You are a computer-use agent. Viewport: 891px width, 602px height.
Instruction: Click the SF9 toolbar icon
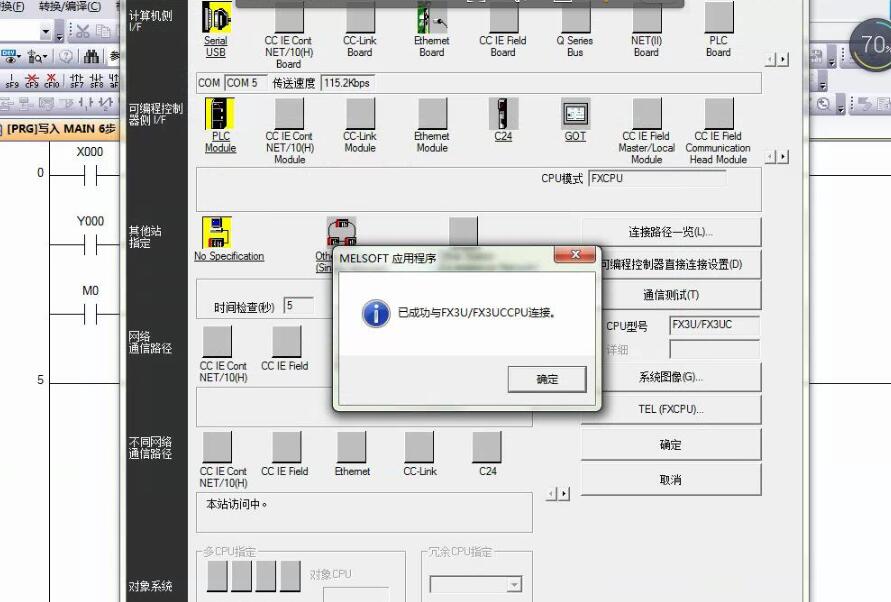click(x=12, y=81)
